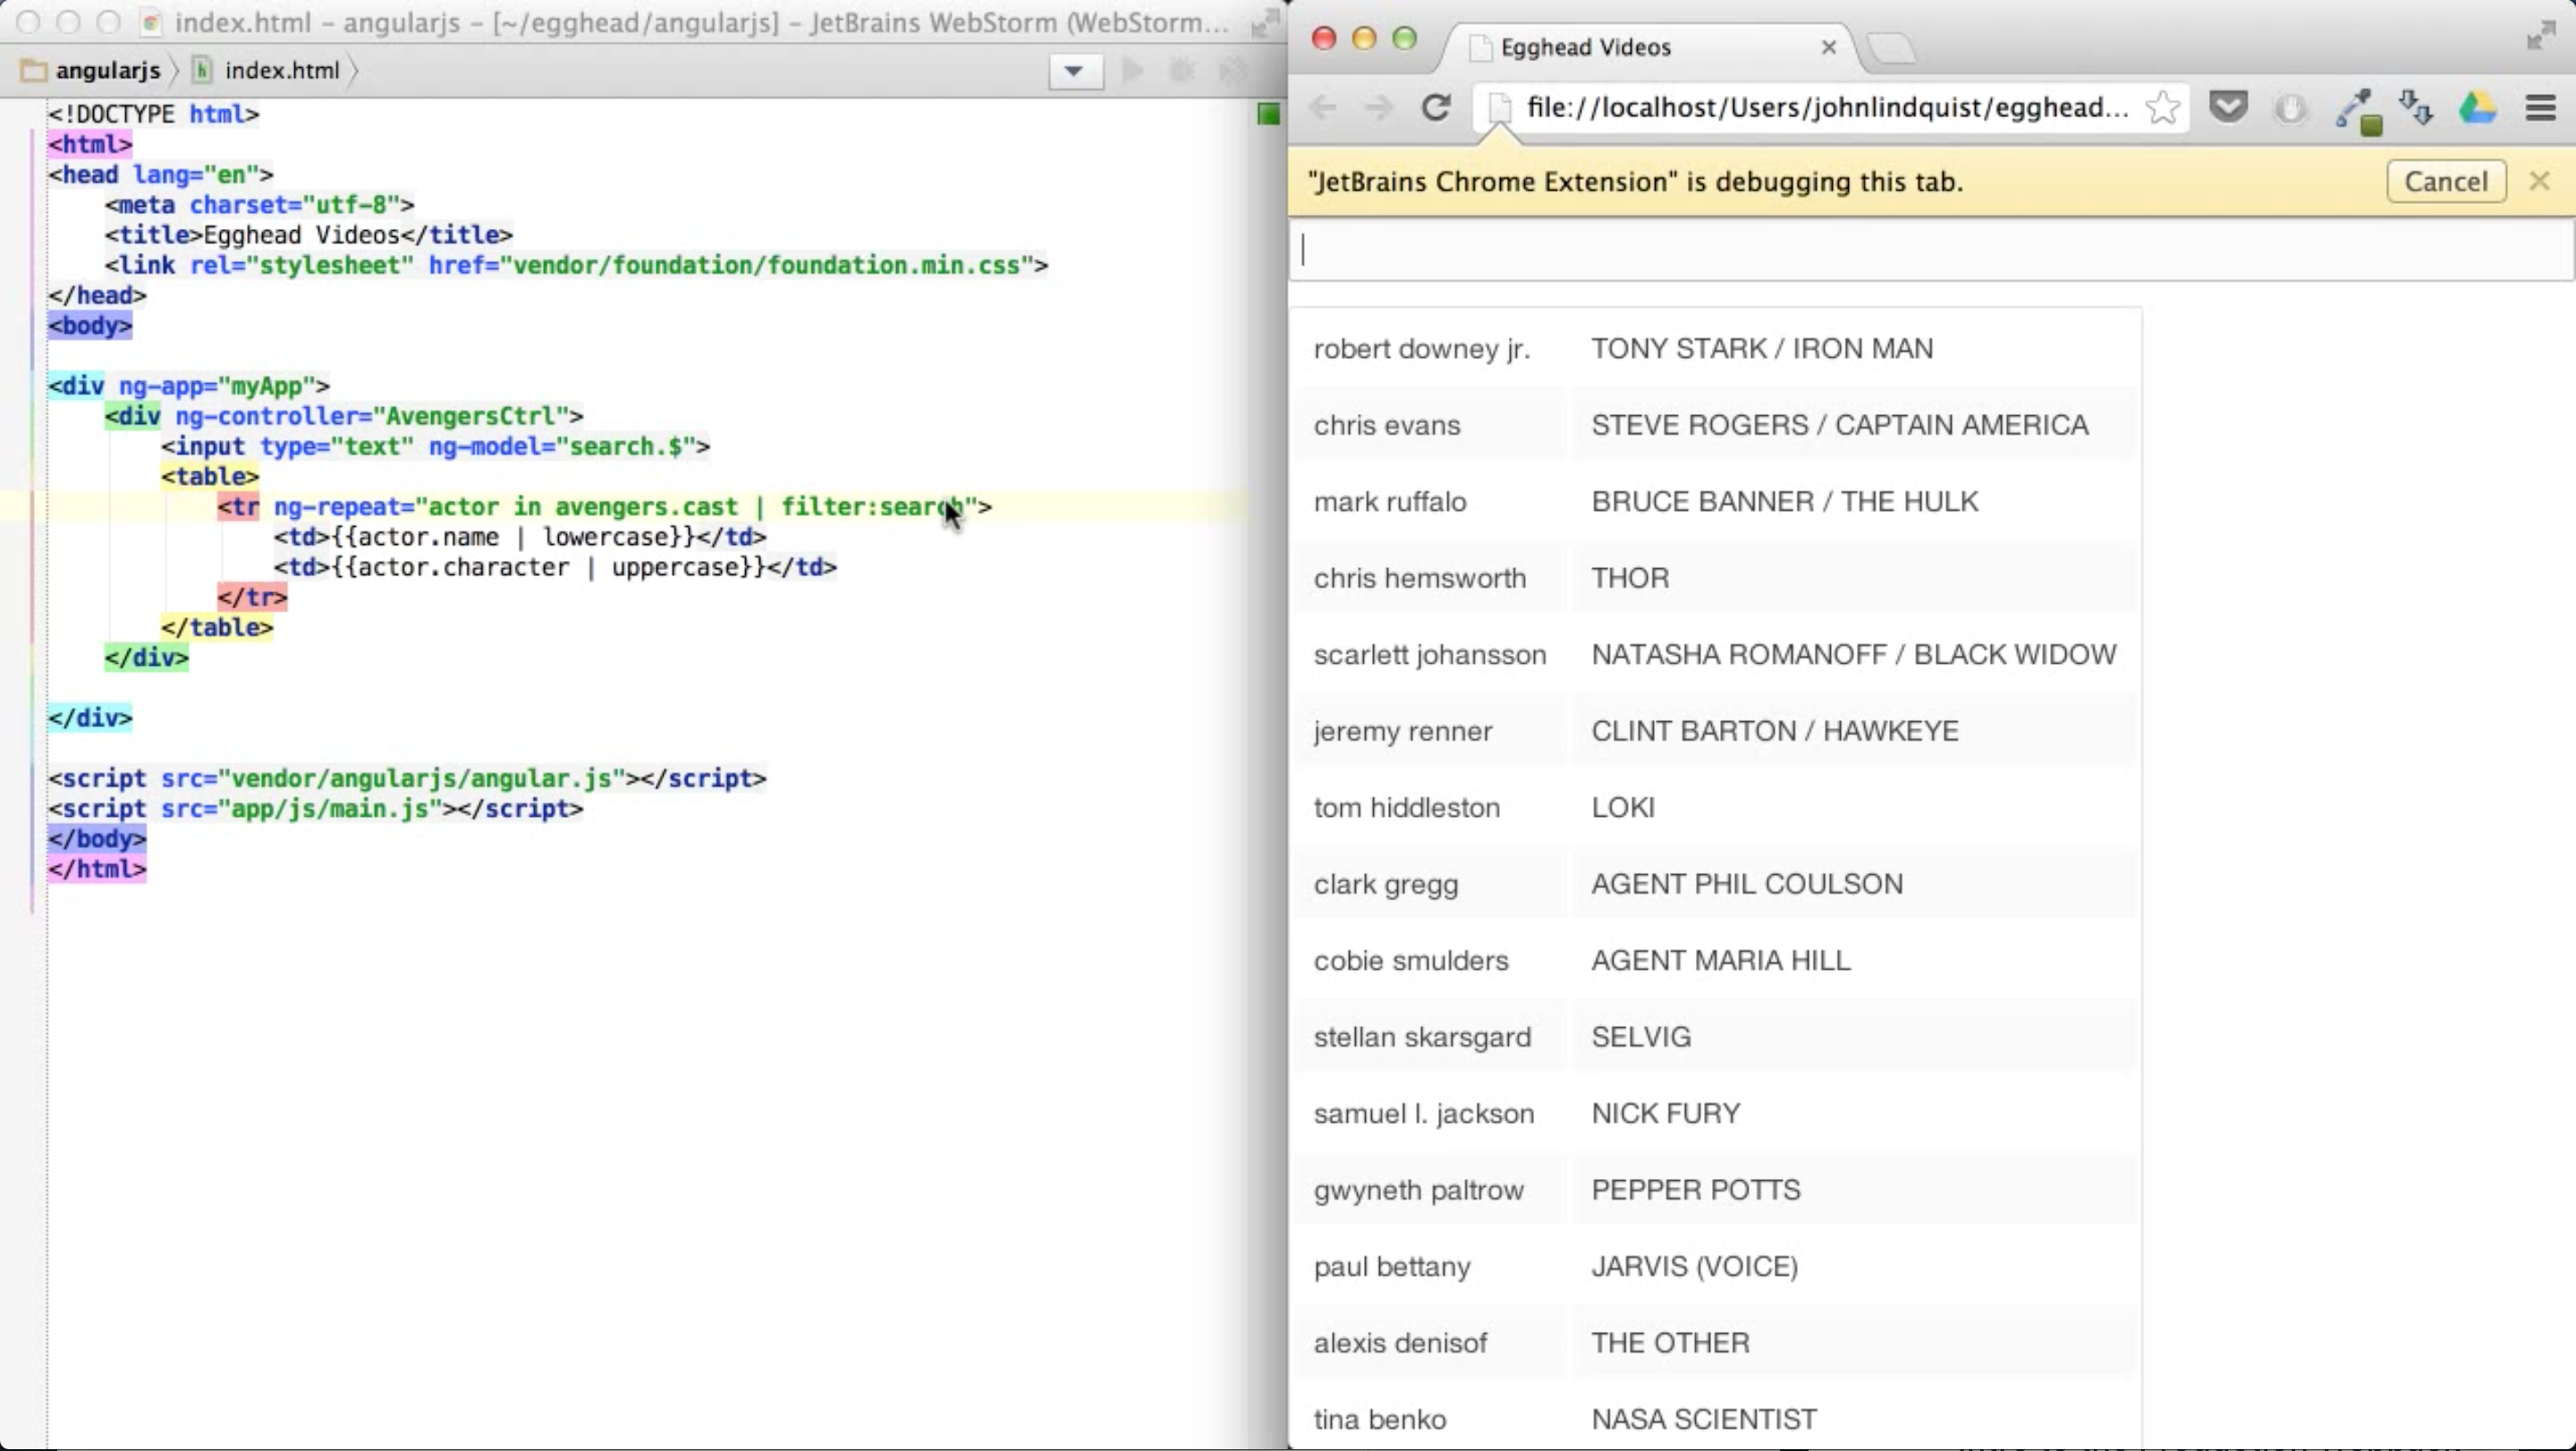This screenshot has height=1451, width=2576.
Task: Open the Chrome hamburger menu
Action: [x=2540, y=107]
